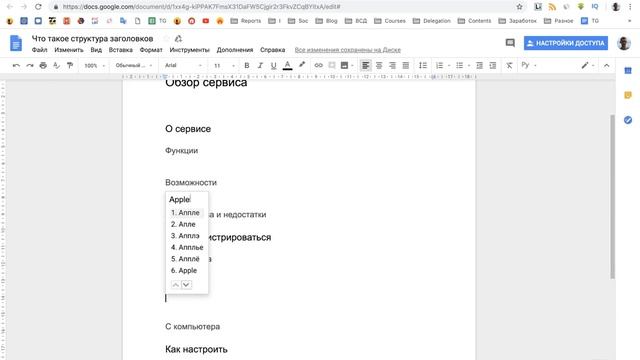The height and width of the screenshot is (360, 640).
Task: Open the font size 11 dropdown
Action: point(224,65)
